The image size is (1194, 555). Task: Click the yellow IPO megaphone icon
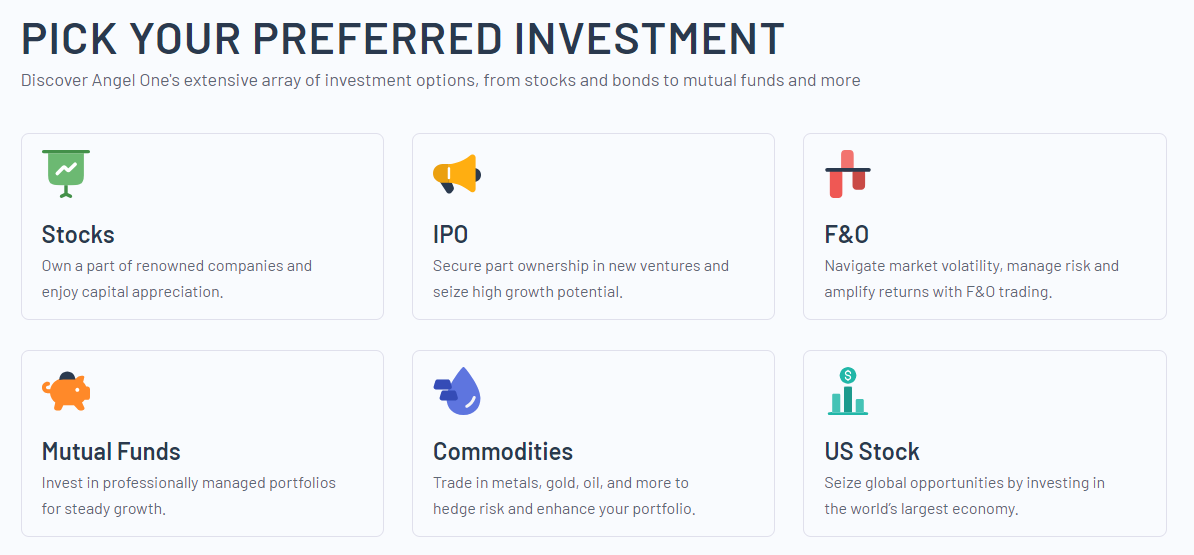tap(457, 174)
